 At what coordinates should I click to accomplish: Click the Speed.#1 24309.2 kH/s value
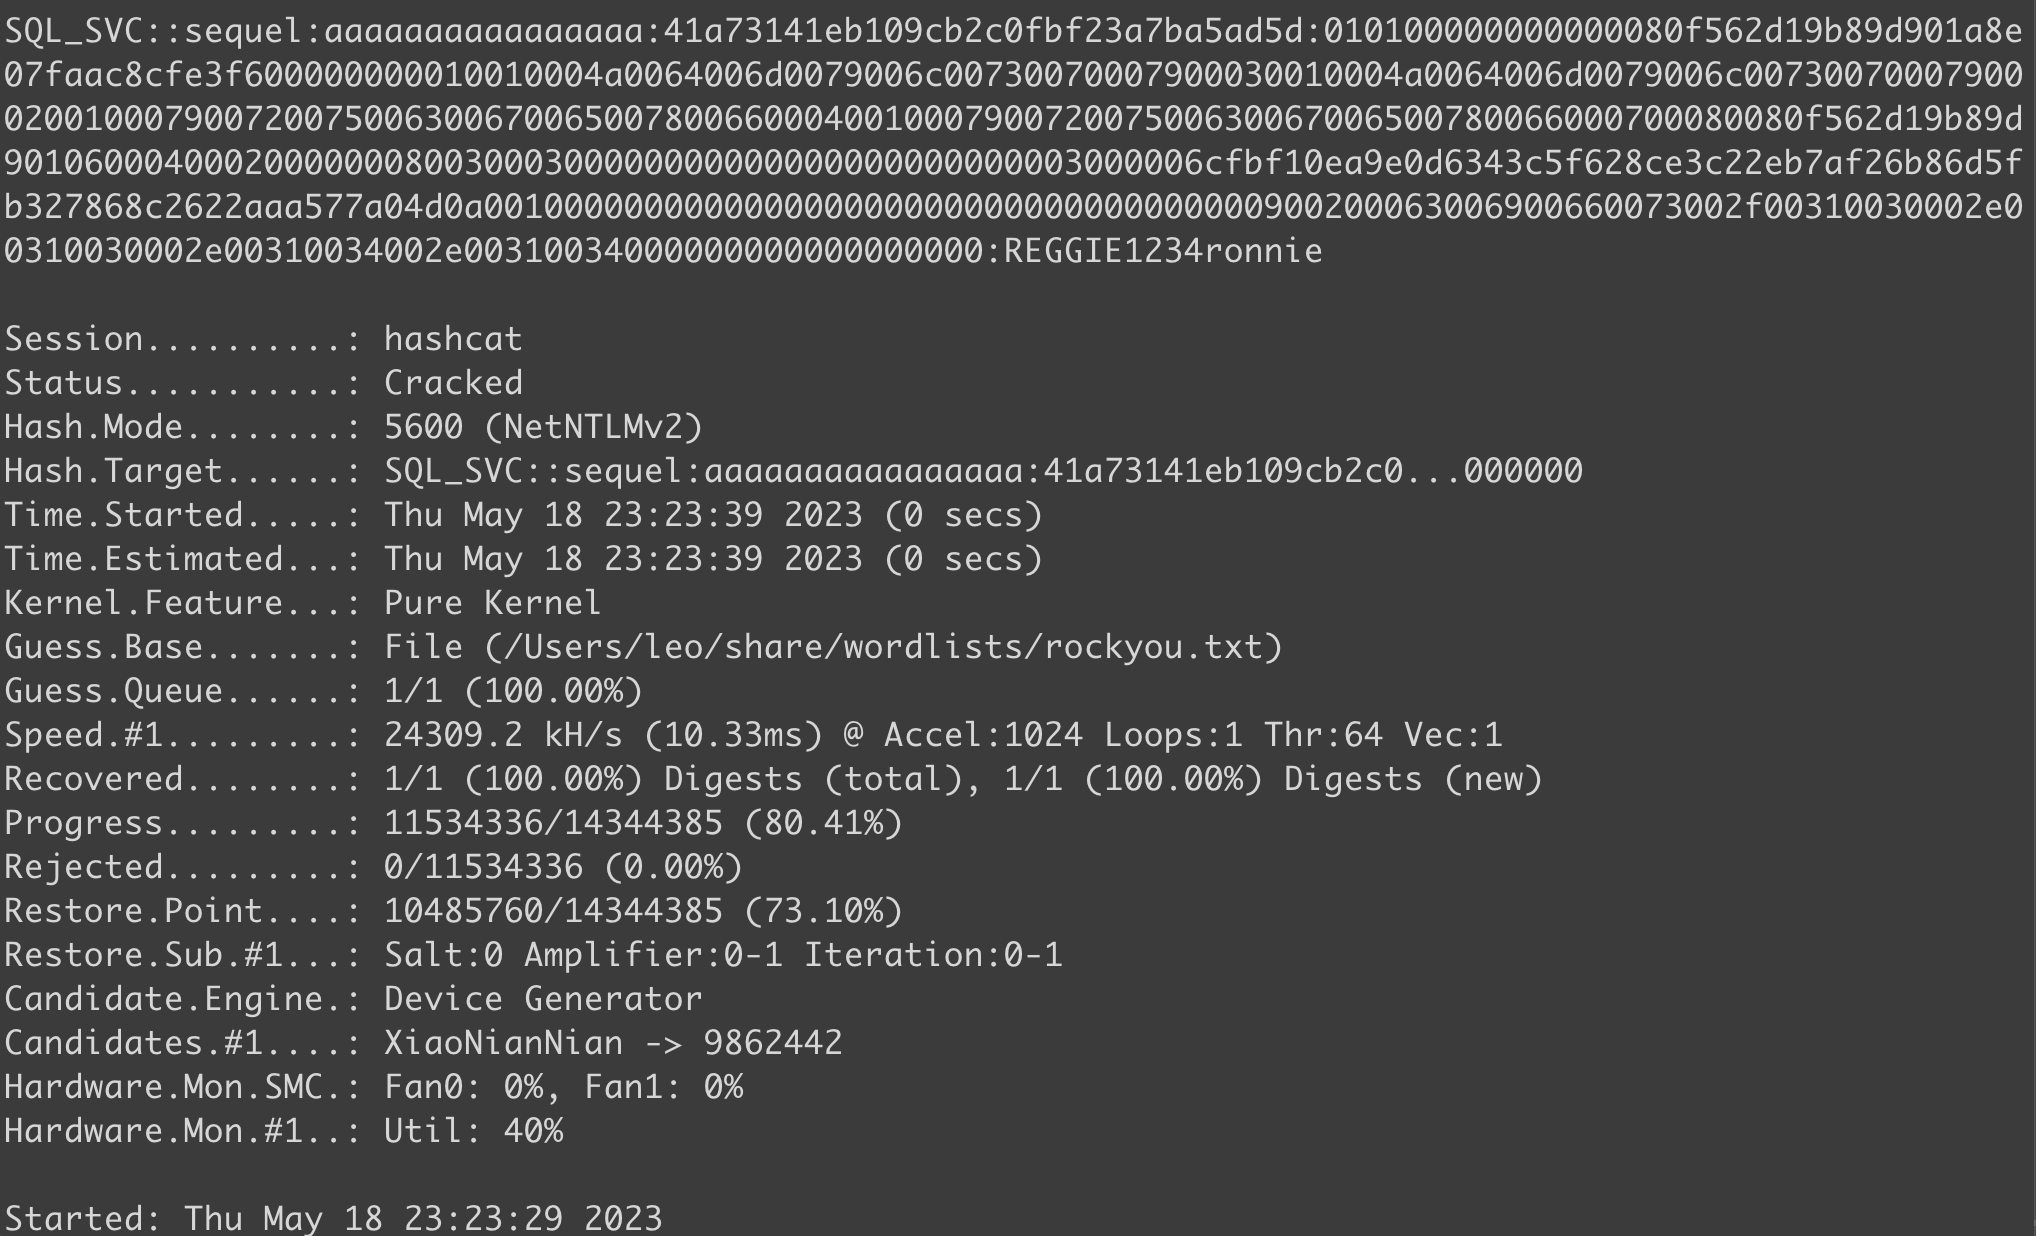click(x=503, y=734)
